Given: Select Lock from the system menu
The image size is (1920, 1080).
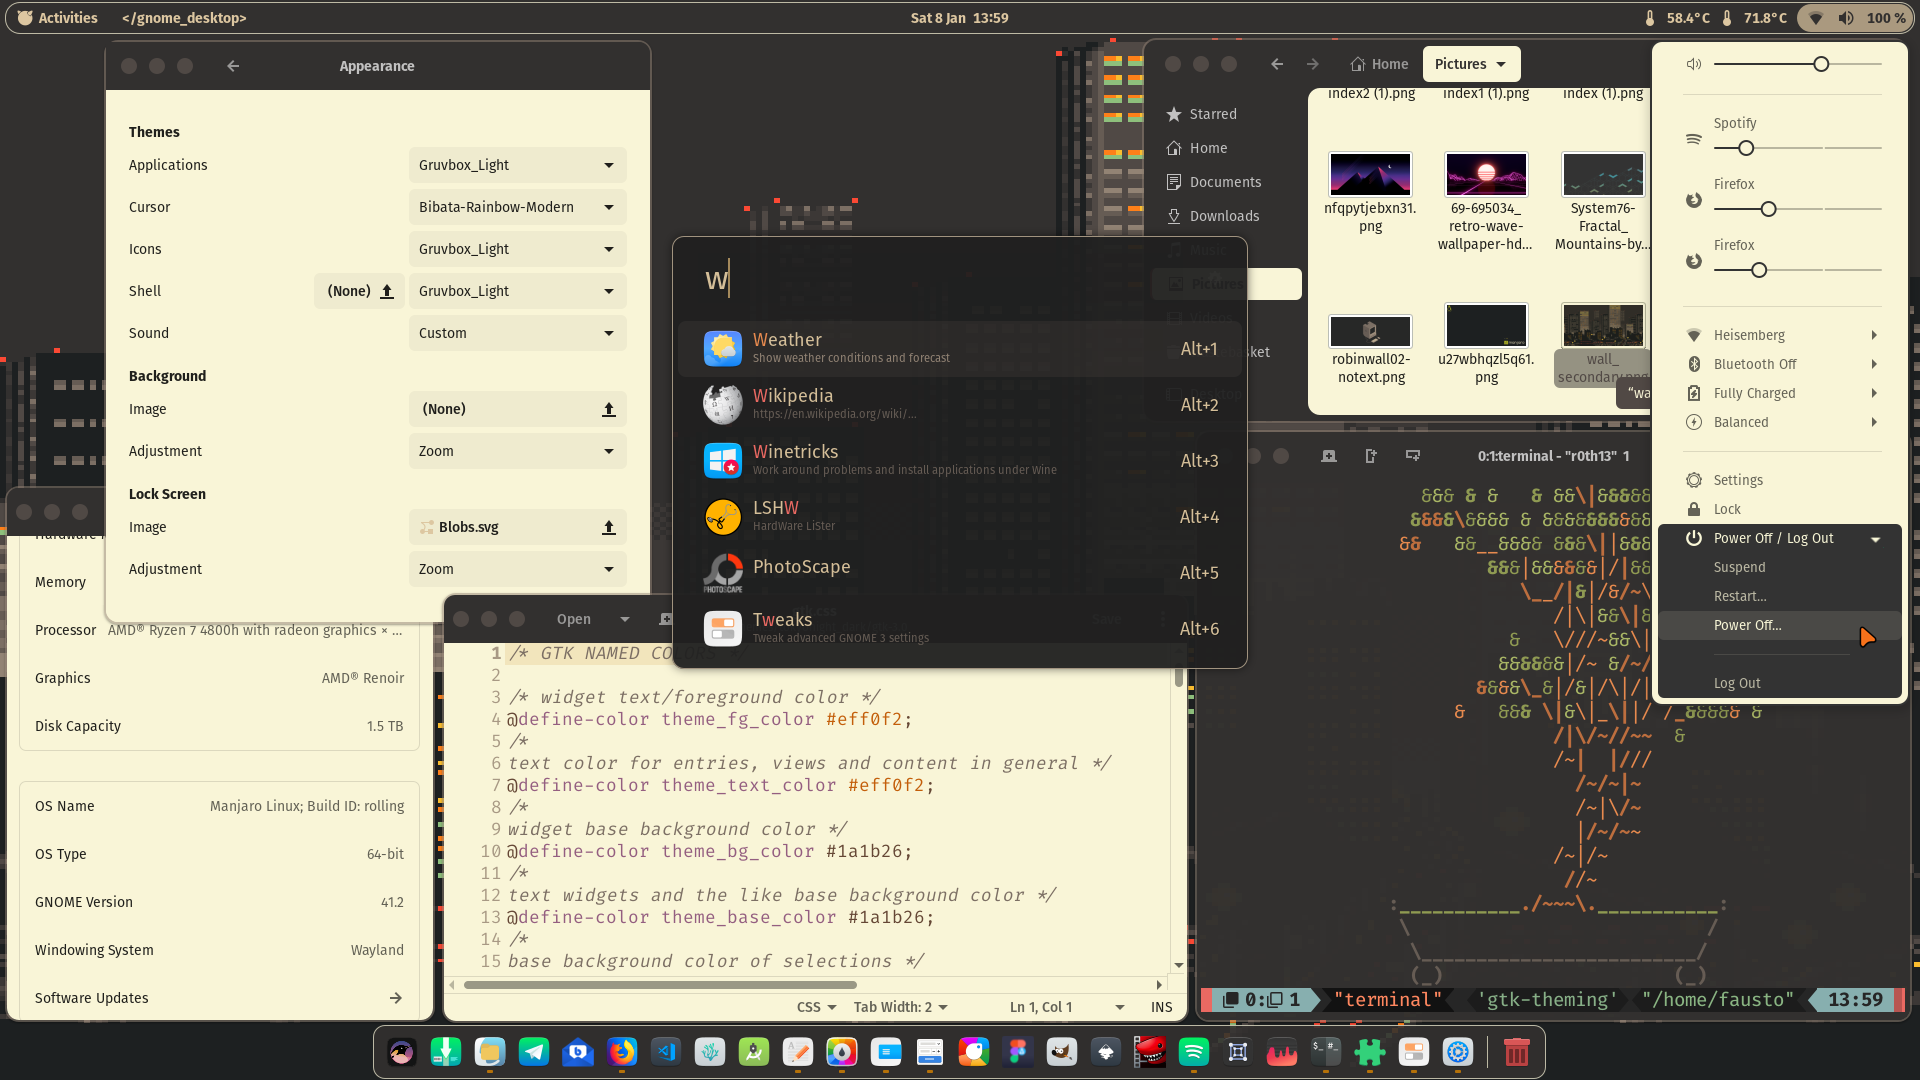Looking at the screenshot, I should pyautogui.click(x=1780, y=509).
